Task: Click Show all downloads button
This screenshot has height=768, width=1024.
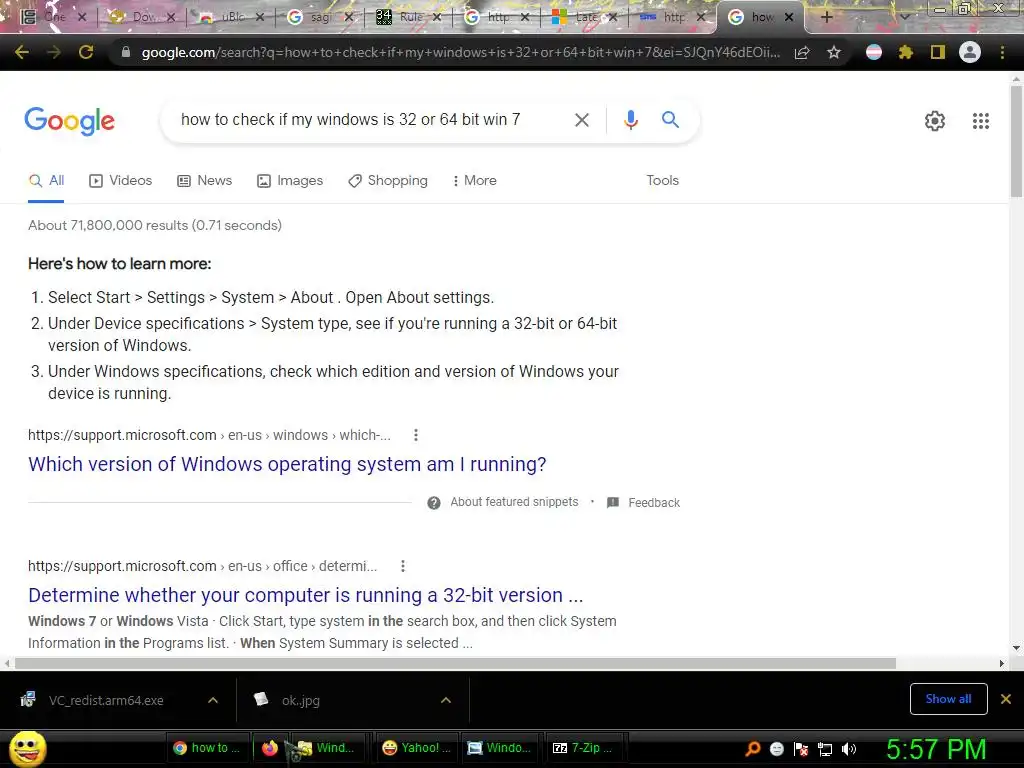Action: click(x=948, y=699)
